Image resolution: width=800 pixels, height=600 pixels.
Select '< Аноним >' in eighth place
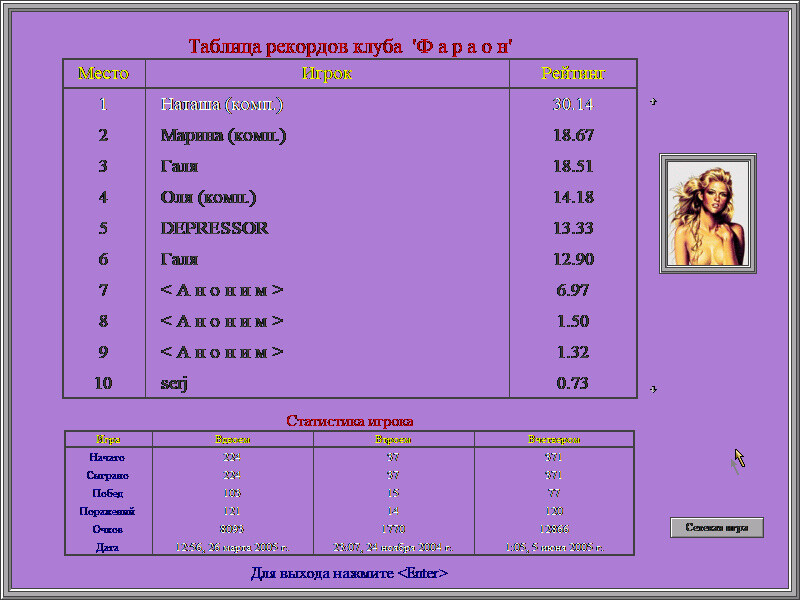click(222, 321)
